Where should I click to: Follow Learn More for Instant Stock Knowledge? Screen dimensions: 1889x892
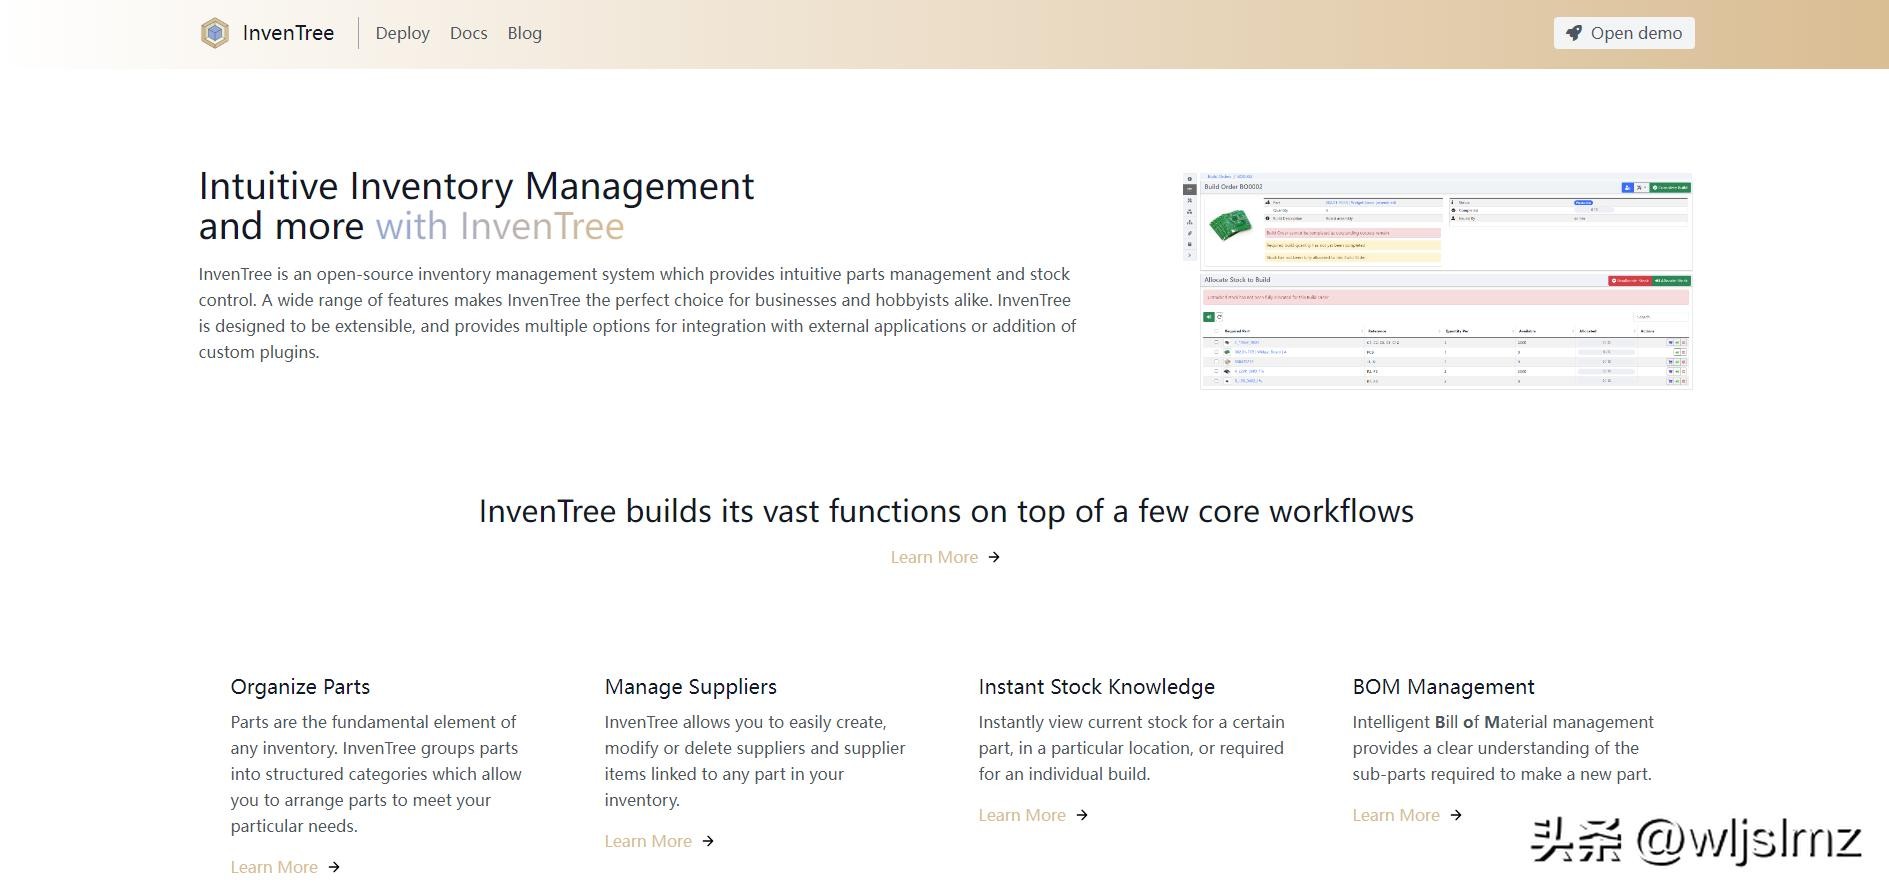1022,815
